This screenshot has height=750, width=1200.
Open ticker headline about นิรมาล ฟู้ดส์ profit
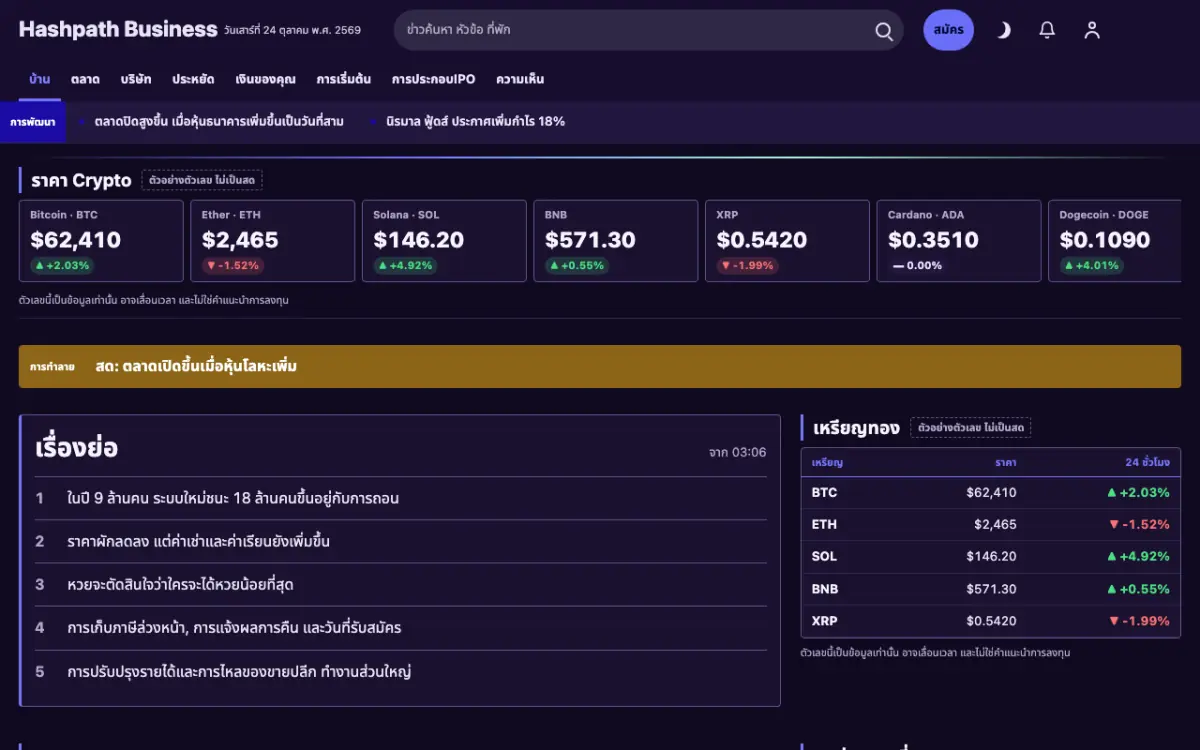pos(475,122)
